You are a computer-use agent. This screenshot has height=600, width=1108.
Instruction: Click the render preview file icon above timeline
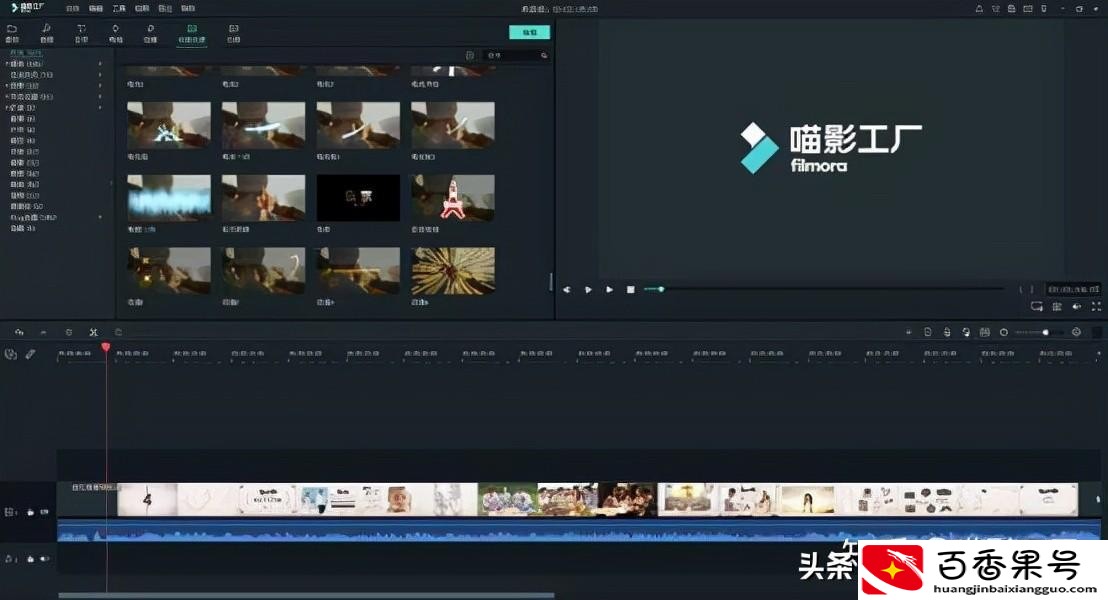928,332
